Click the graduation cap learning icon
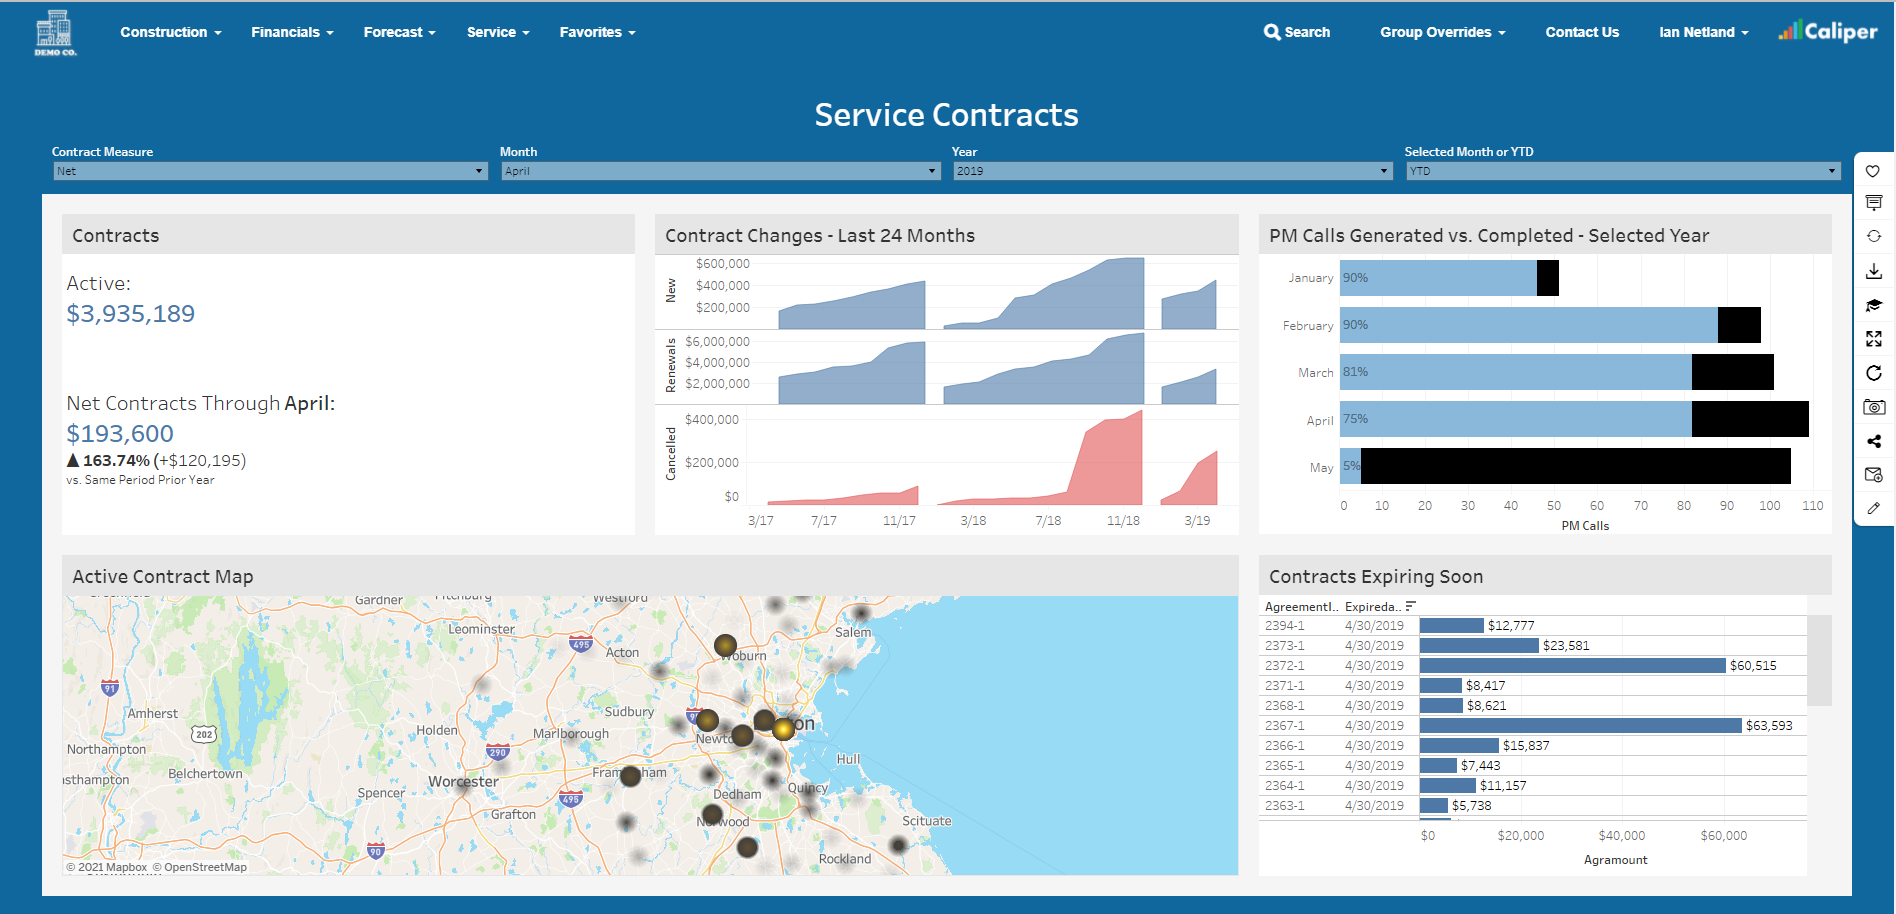Image resolution: width=1896 pixels, height=914 pixels. coord(1875,305)
